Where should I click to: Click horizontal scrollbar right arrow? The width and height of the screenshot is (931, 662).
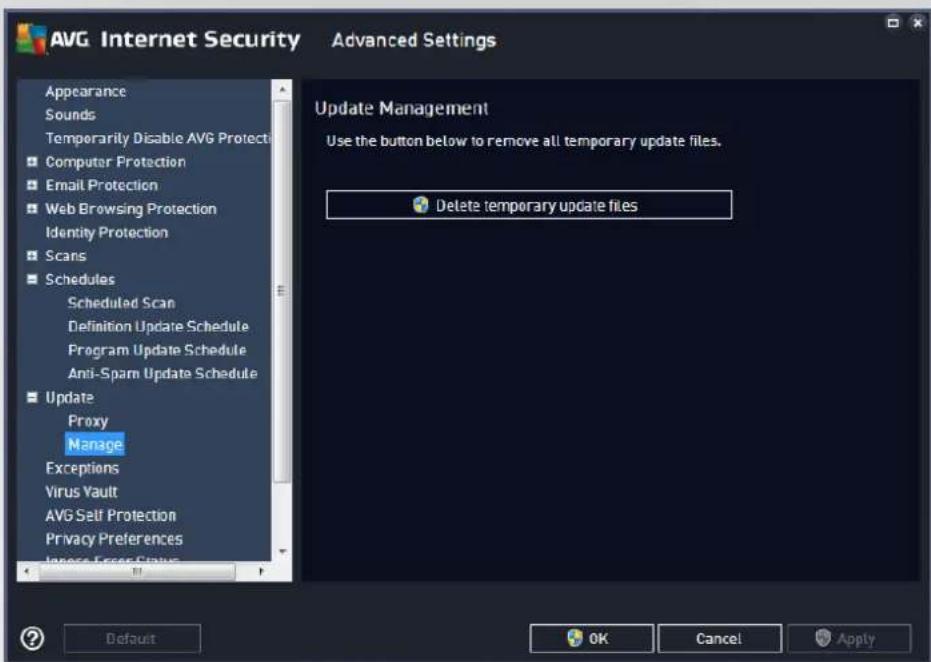(261, 572)
